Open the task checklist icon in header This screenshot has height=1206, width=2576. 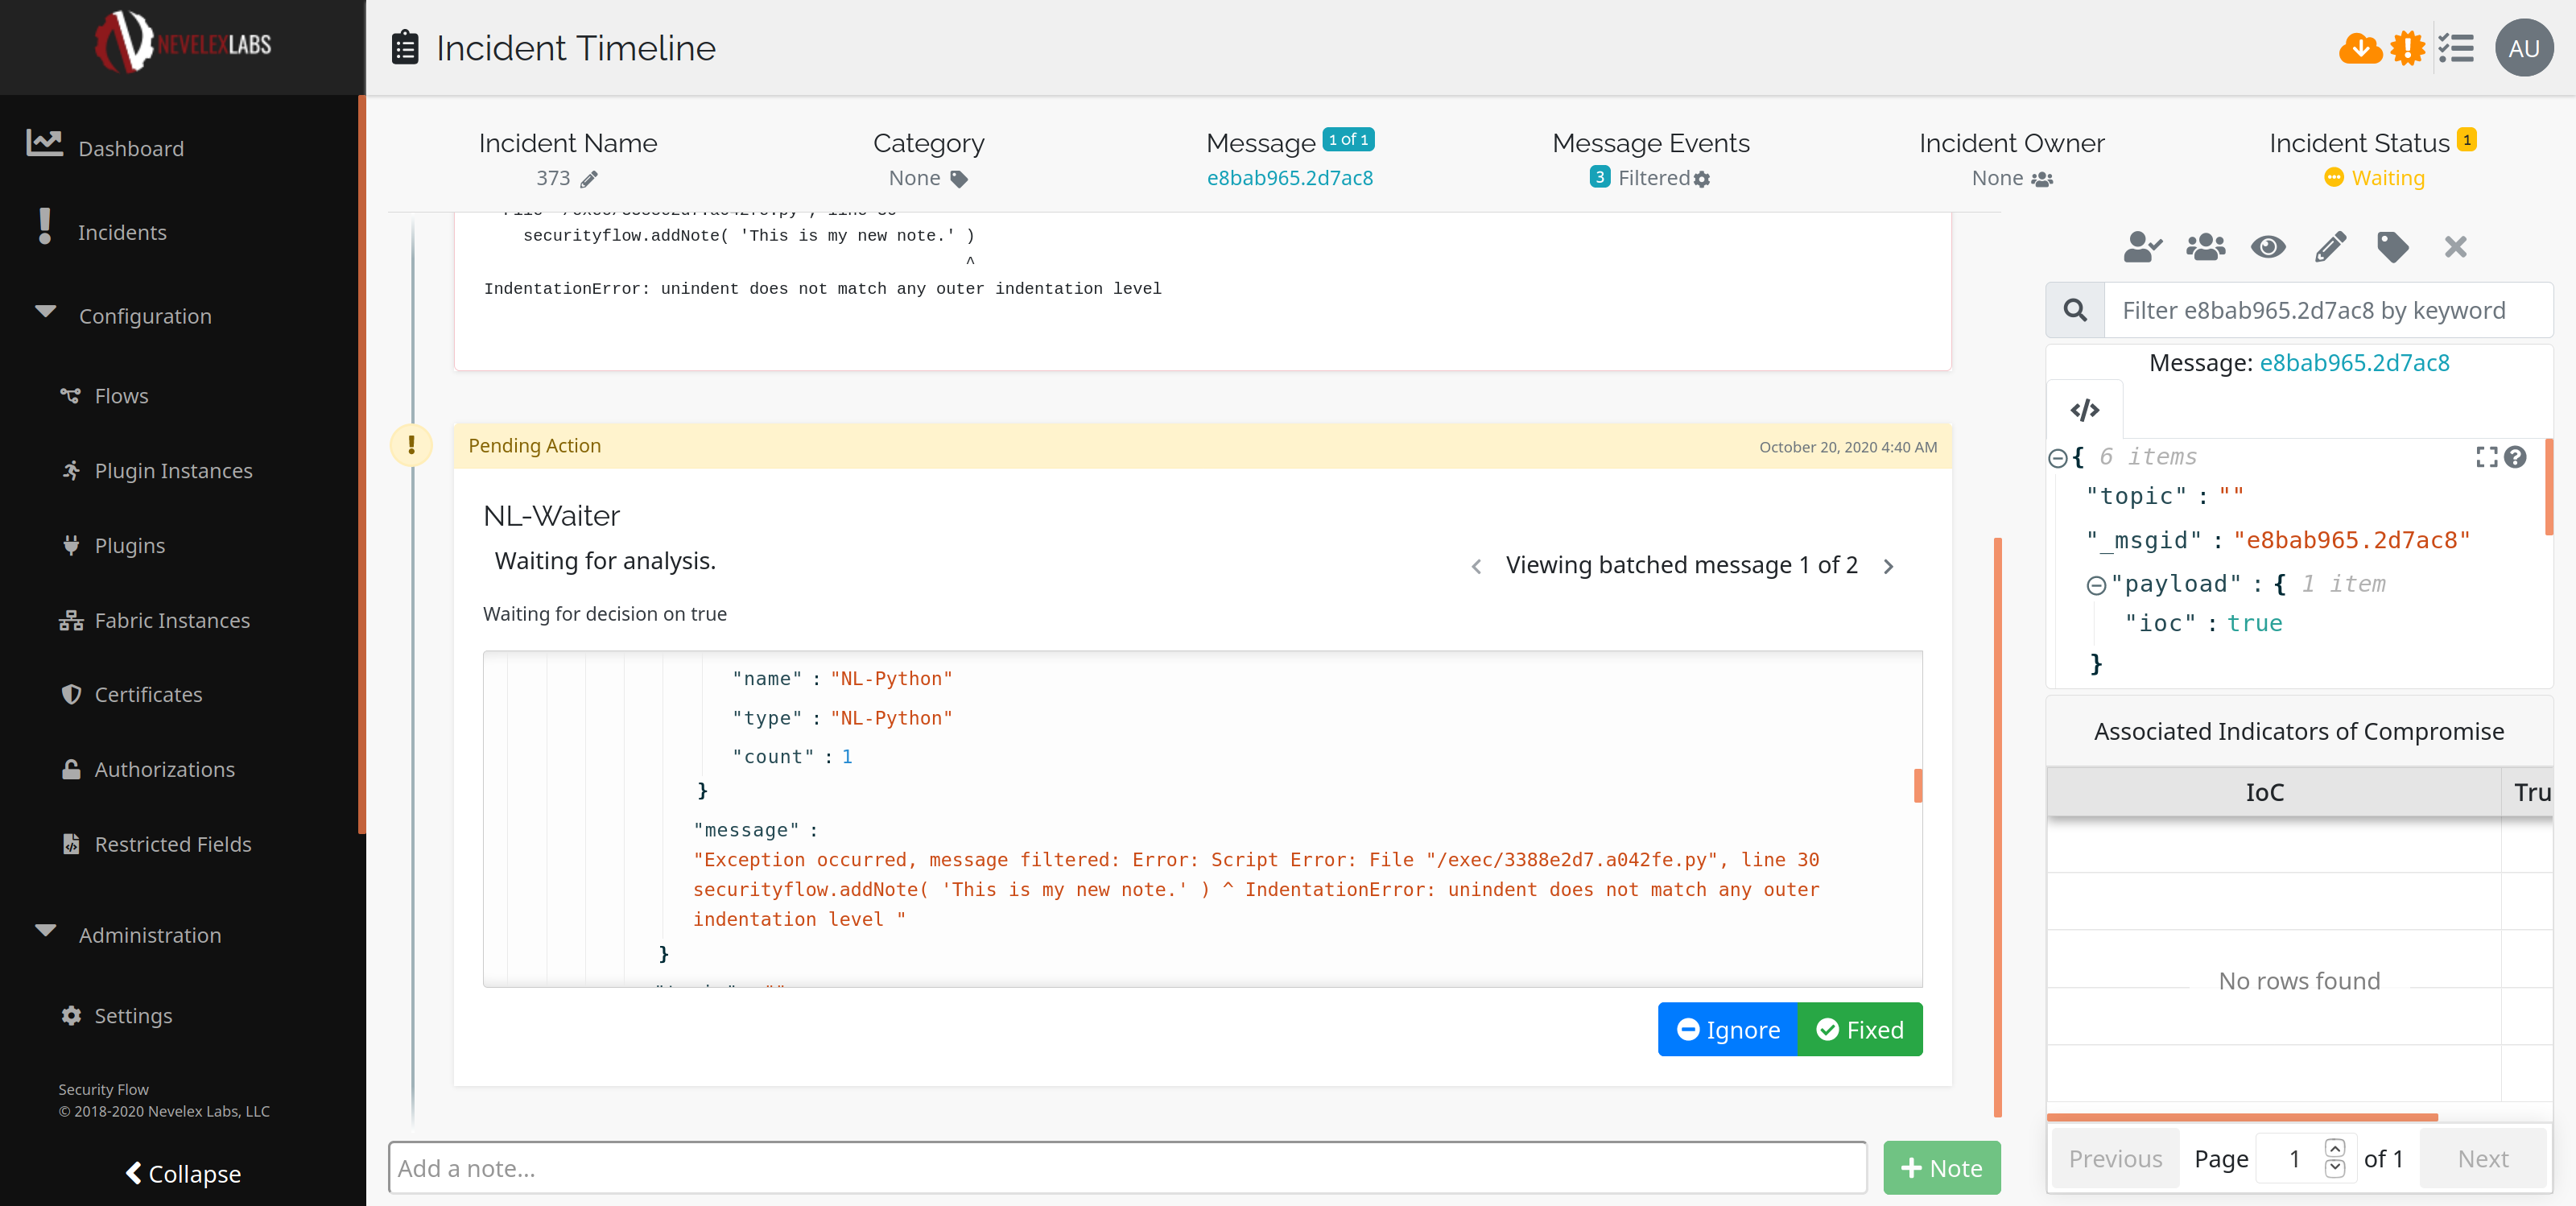point(2455,48)
